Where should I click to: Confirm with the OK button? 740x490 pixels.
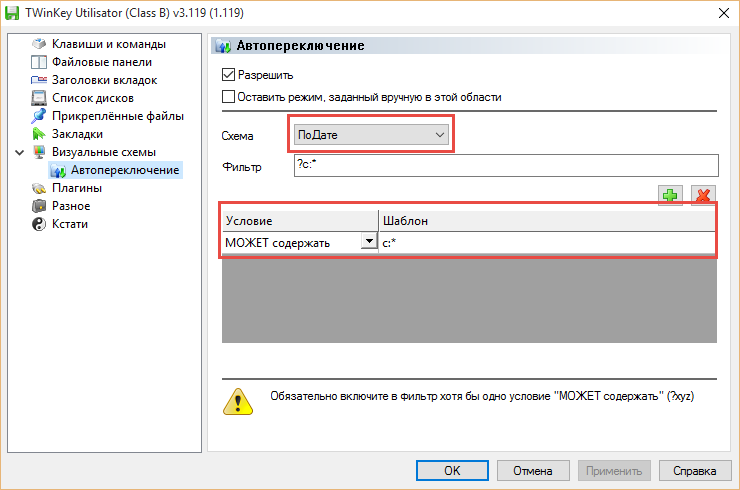click(x=452, y=471)
